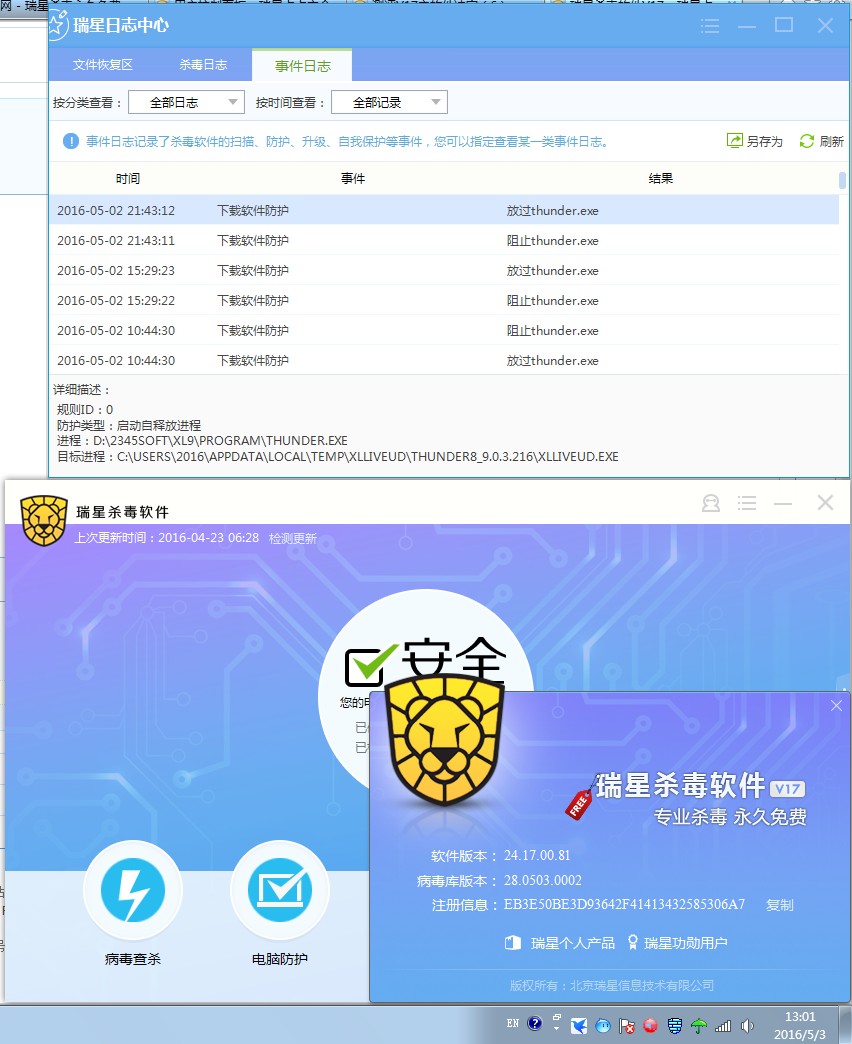Click the Rising log center star logo
Viewport: 852px width, 1044px height.
(x=59, y=25)
